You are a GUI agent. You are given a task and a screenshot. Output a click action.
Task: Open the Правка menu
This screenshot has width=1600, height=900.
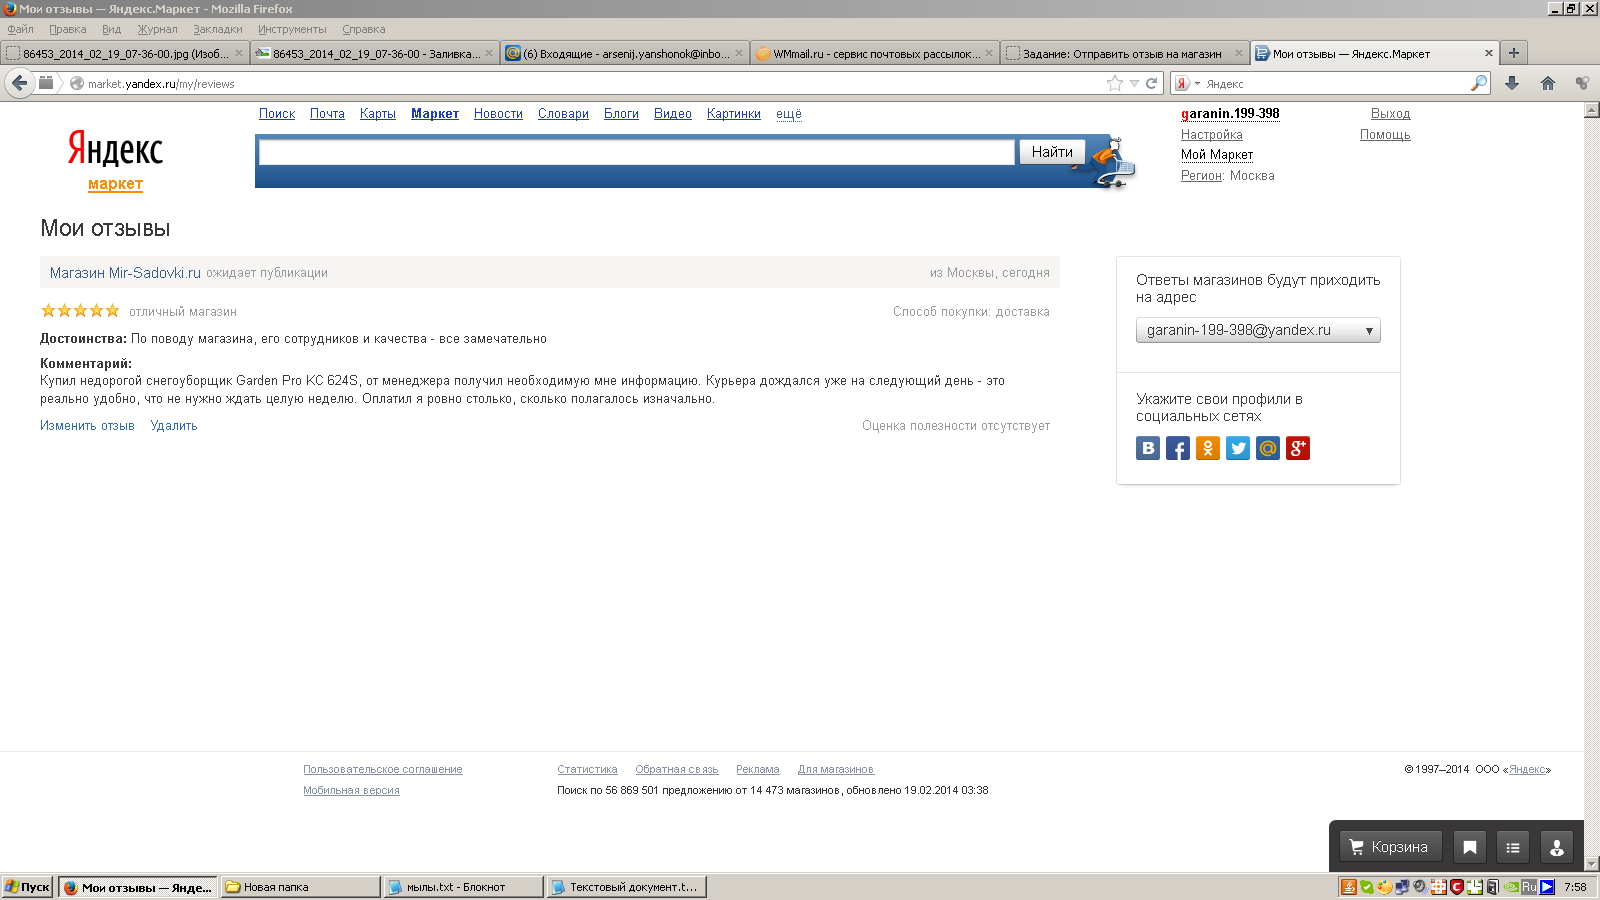click(x=68, y=29)
